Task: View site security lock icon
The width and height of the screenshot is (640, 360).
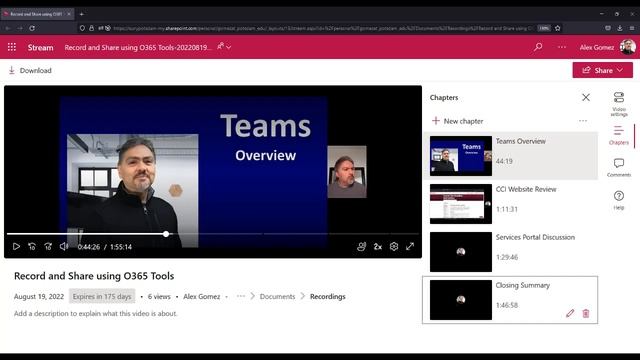Action: pos(91,28)
